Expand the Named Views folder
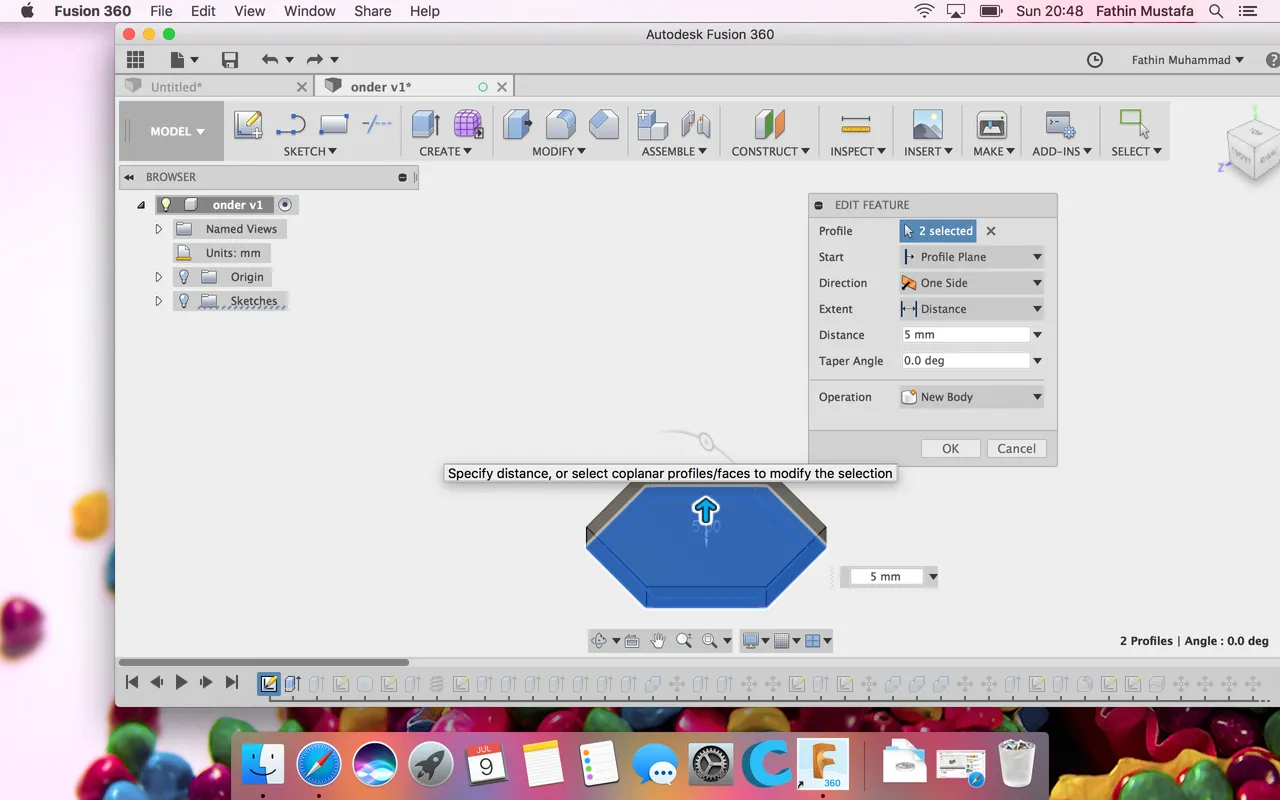This screenshot has width=1280, height=800. coord(158,229)
